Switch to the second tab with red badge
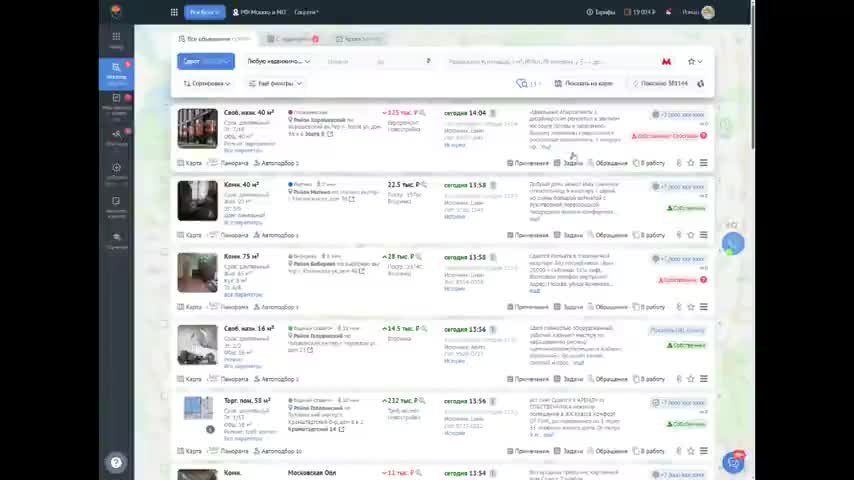 [x=292, y=39]
